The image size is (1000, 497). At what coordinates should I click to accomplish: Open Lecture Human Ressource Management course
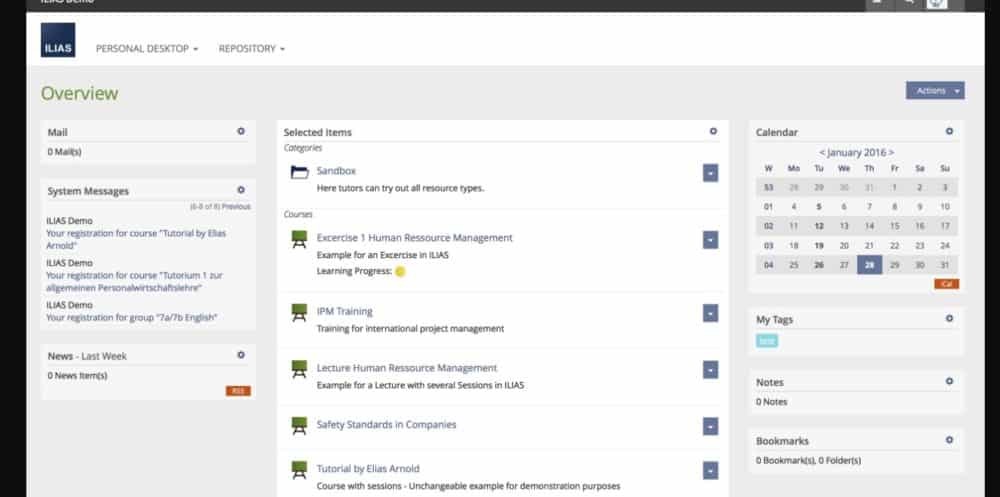tap(406, 368)
